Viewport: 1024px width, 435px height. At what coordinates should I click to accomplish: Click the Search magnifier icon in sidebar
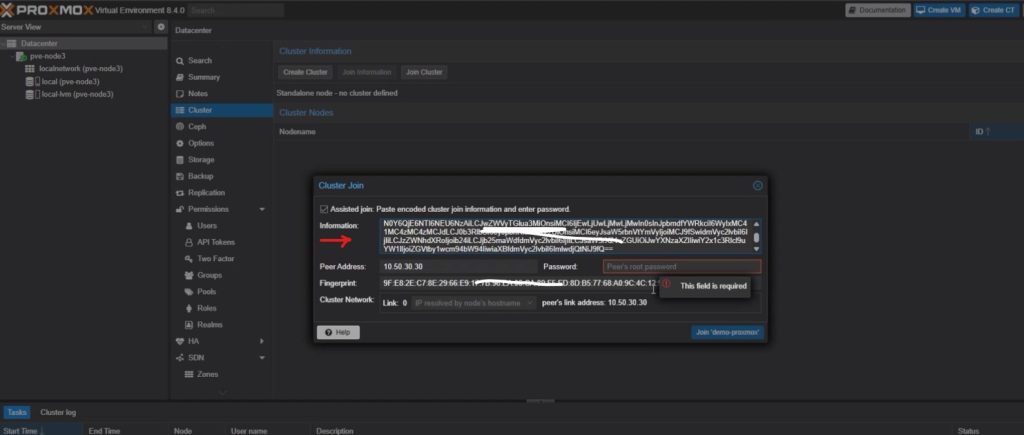tap(180, 61)
